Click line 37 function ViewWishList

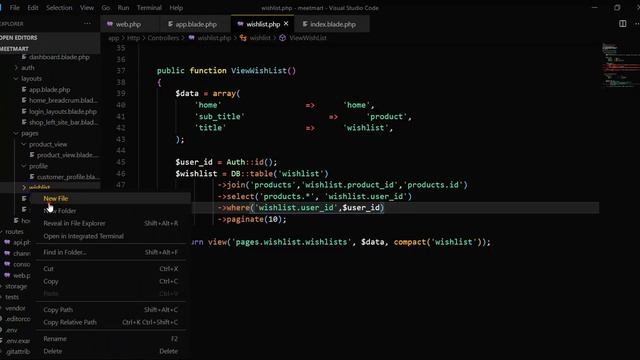(x=227, y=71)
